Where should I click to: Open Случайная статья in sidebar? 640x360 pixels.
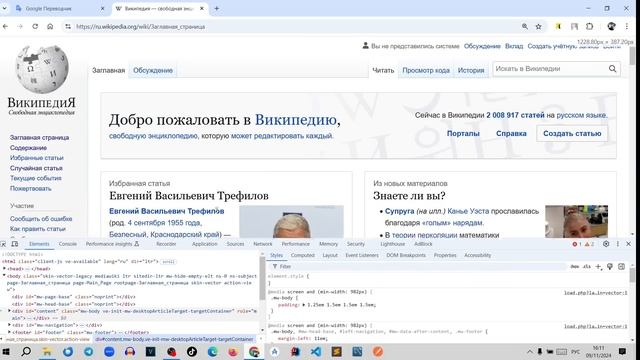(36, 168)
